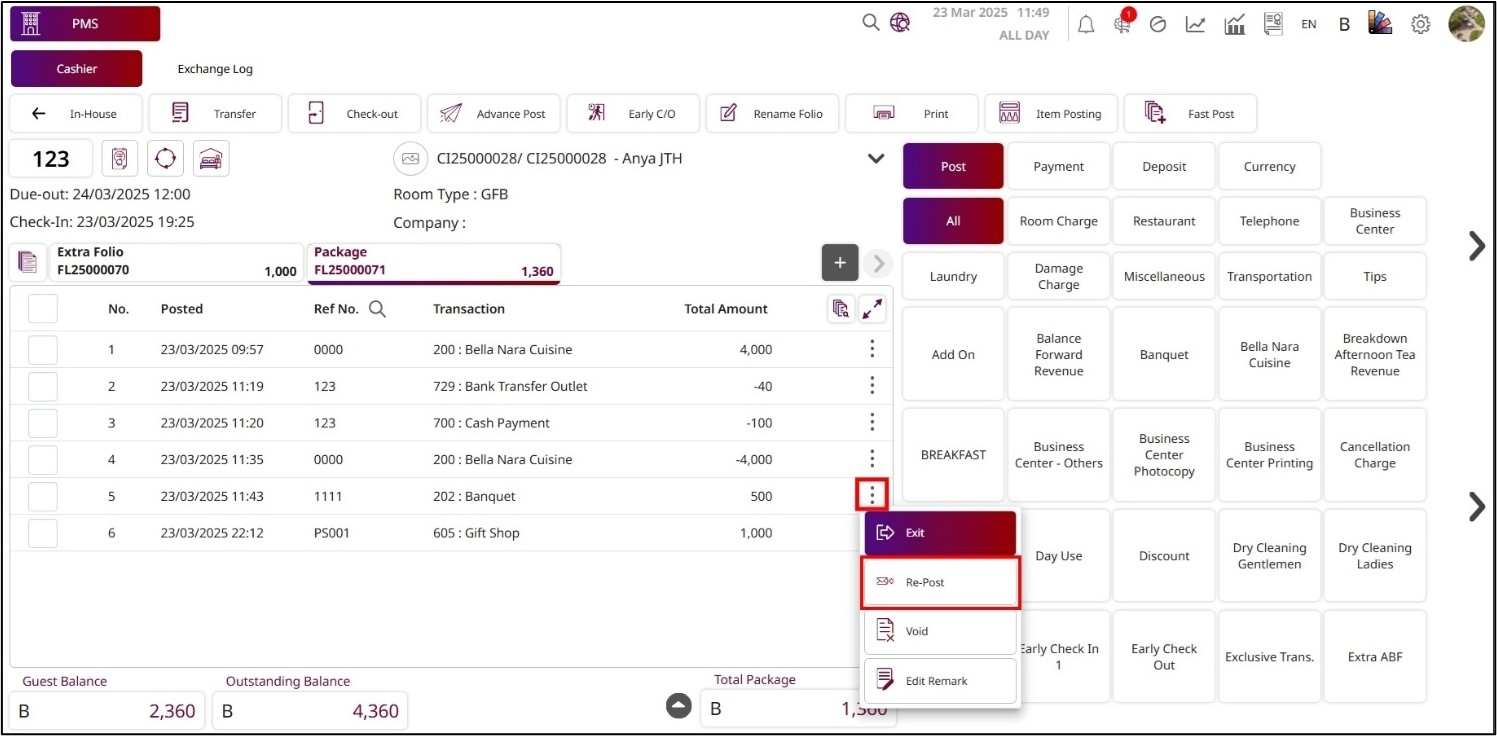Viewport: 1497px width, 736px height.
Task: Click the room number 123 field
Action: pyautogui.click(x=51, y=159)
